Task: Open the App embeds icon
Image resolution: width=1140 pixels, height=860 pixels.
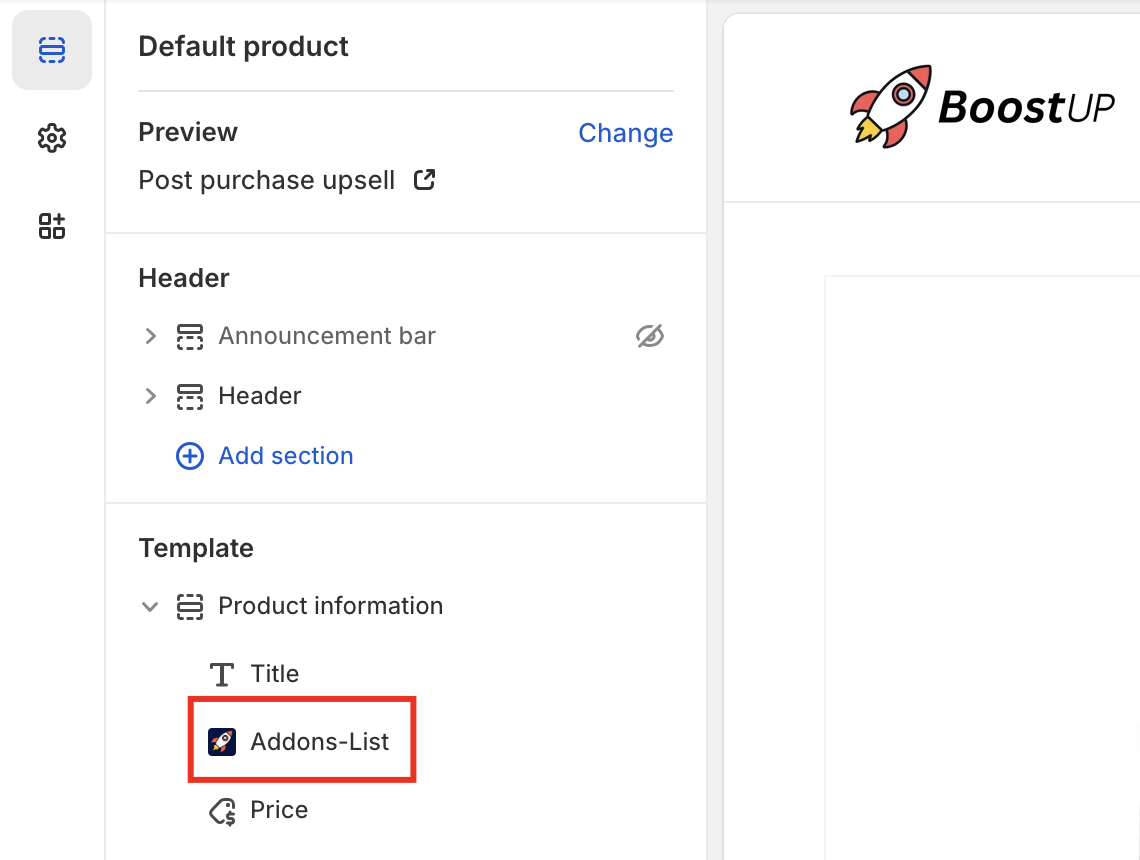Action: (x=52, y=226)
